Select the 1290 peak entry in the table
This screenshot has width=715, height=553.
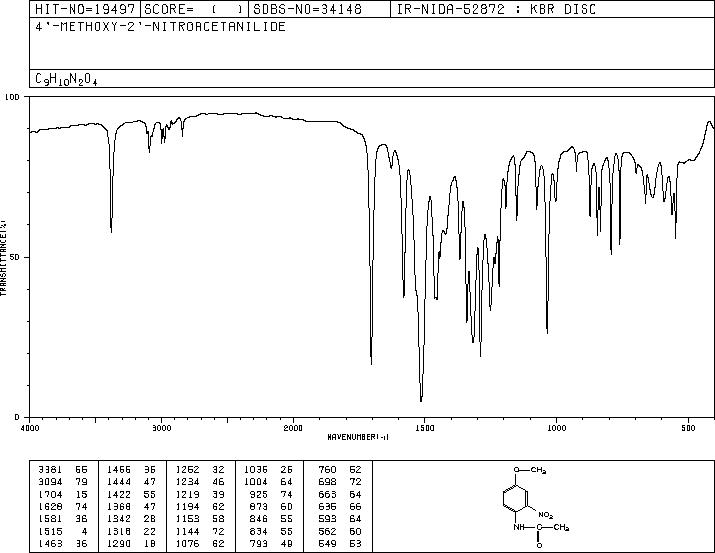131,543
